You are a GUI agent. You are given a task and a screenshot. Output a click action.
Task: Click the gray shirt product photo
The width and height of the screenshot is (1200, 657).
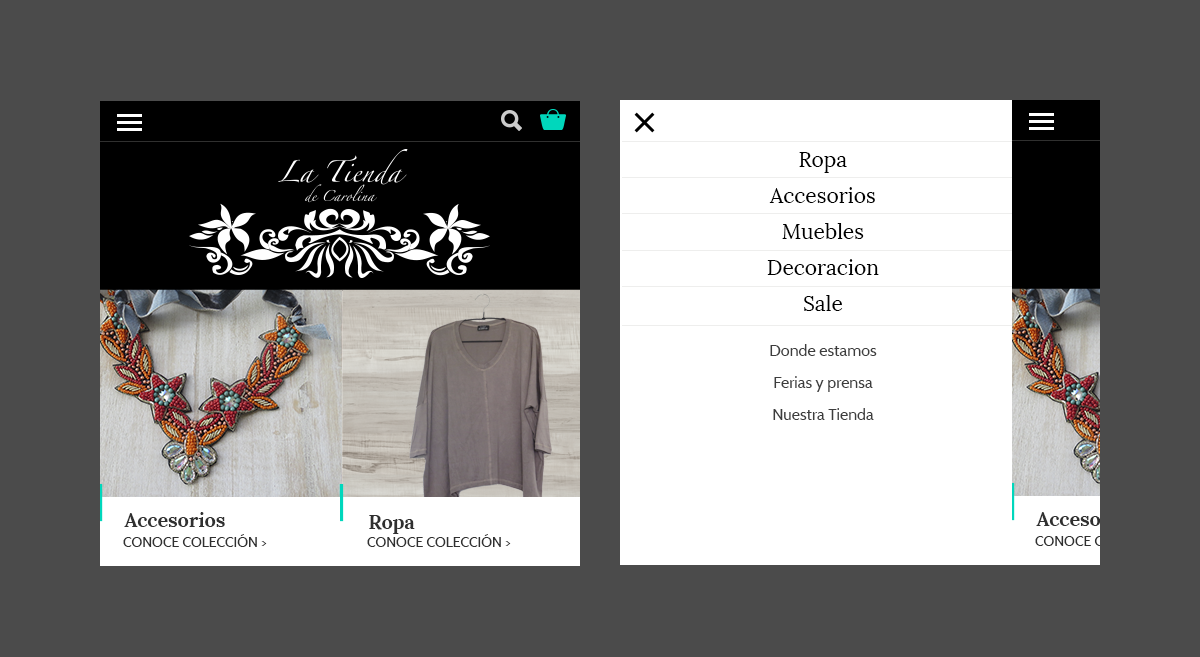461,392
